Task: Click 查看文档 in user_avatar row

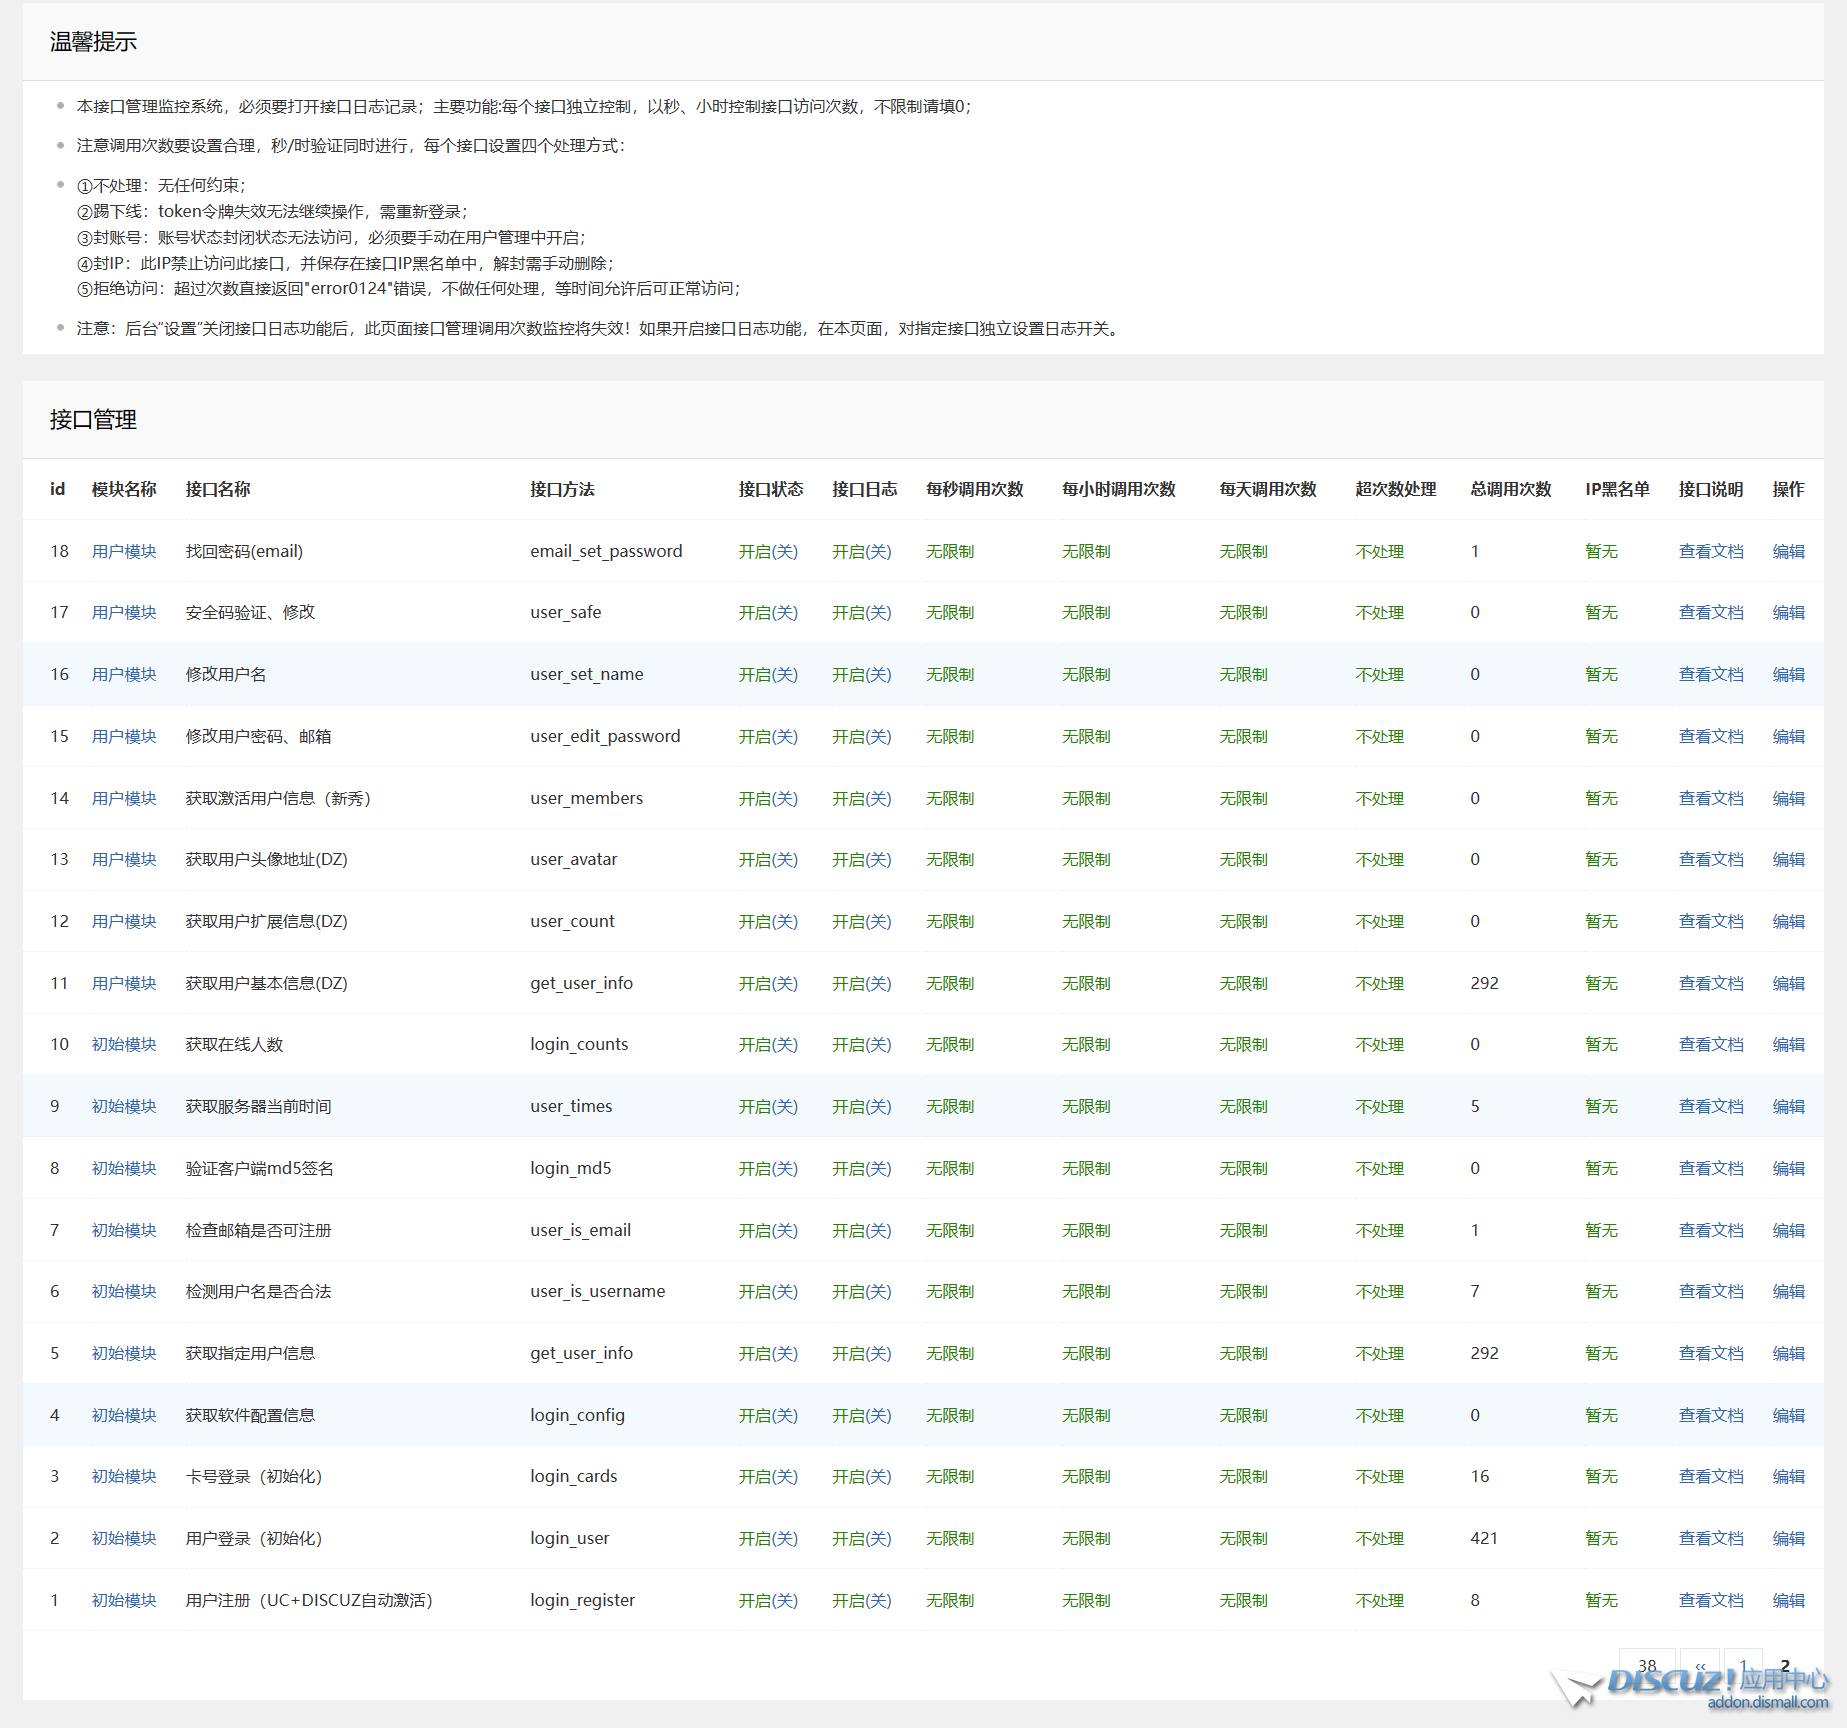Action: click(x=1710, y=859)
